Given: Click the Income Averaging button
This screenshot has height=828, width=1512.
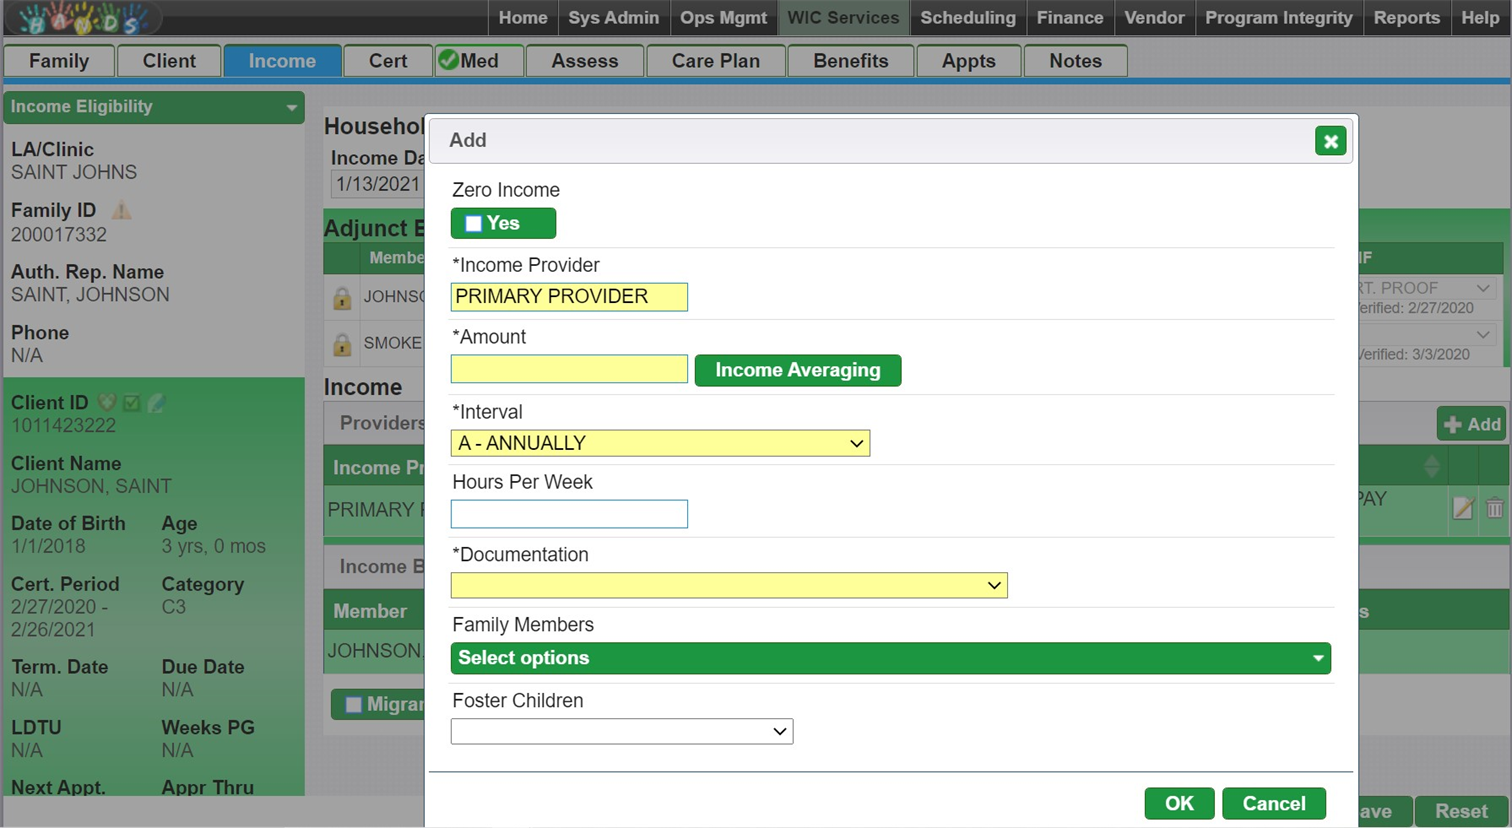Looking at the screenshot, I should pos(797,370).
